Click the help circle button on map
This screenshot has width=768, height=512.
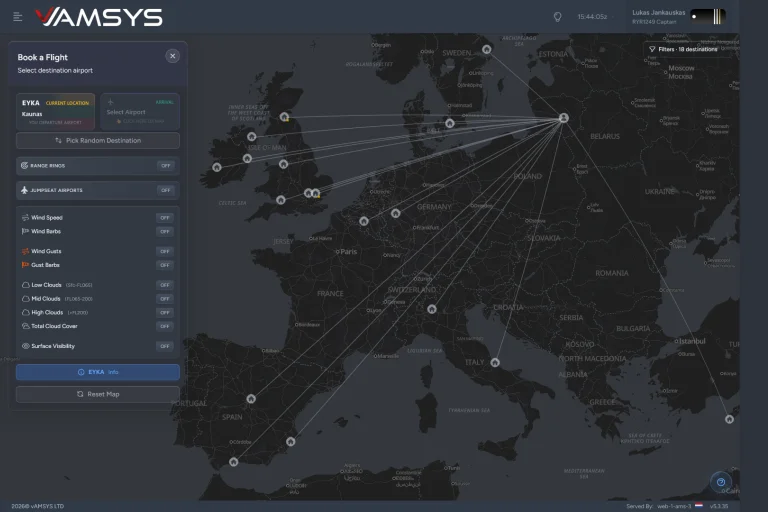[720, 482]
